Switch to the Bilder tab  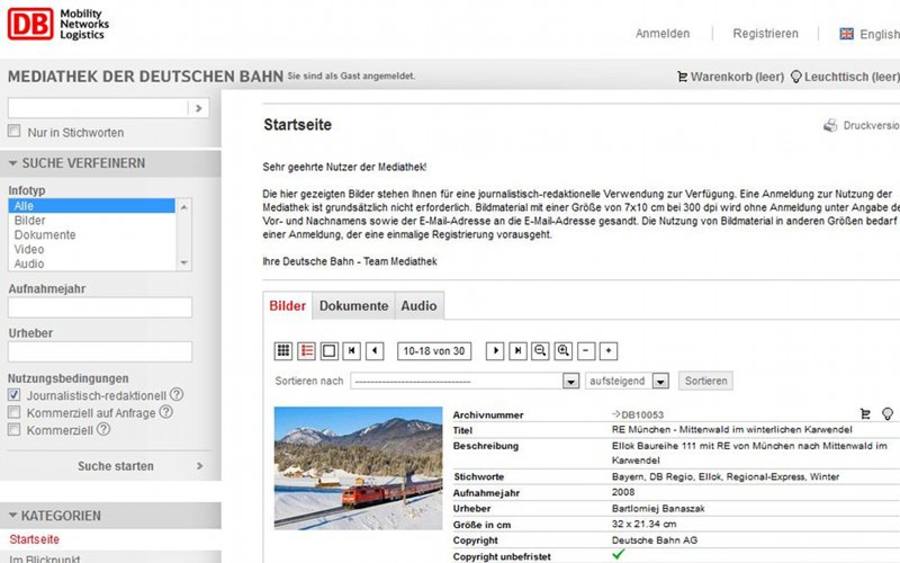click(288, 306)
